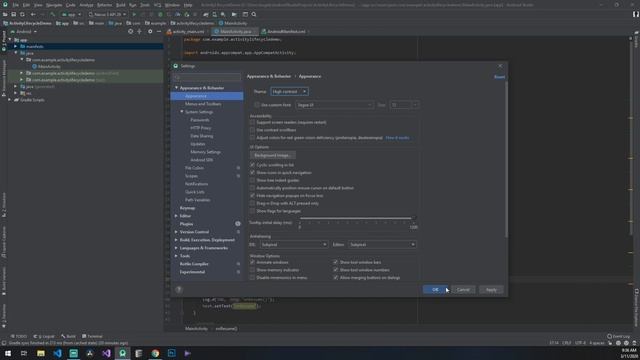Enable Use contrast scrollbars checkbox
Image resolution: width=640 pixels, height=360 pixels.
(252, 130)
